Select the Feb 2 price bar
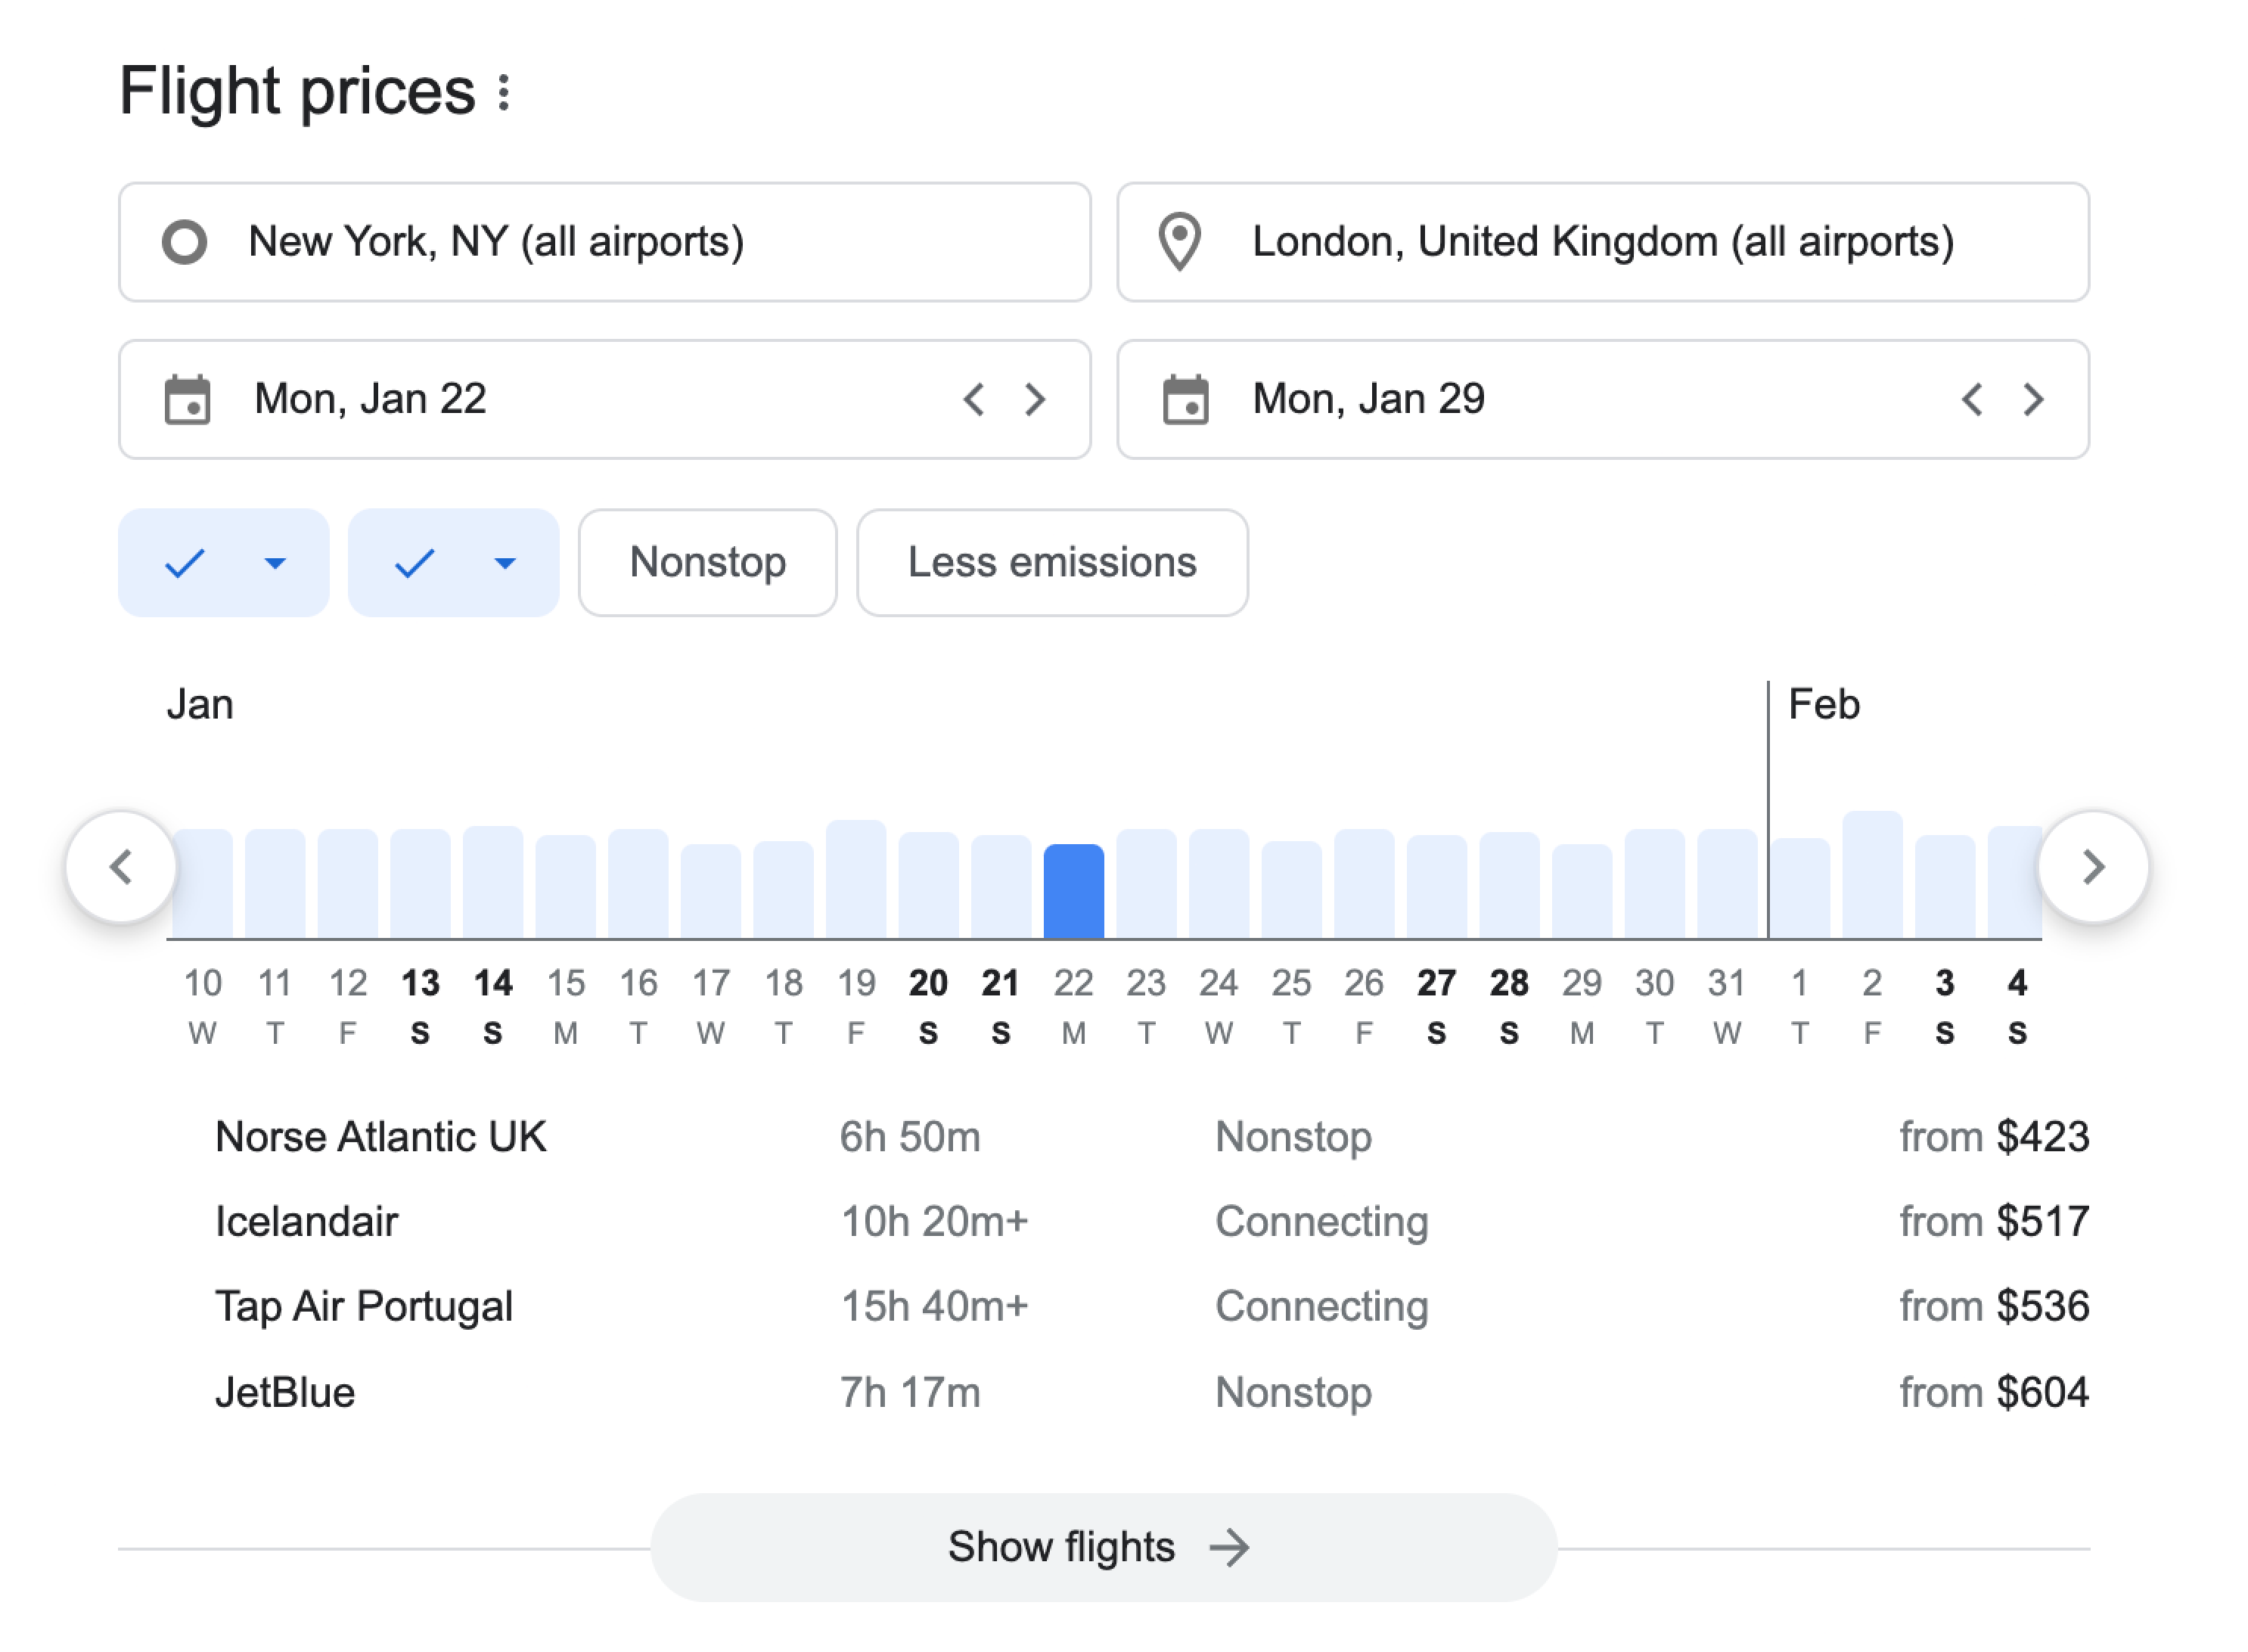The height and width of the screenshot is (1652, 2248). [1872, 876]
